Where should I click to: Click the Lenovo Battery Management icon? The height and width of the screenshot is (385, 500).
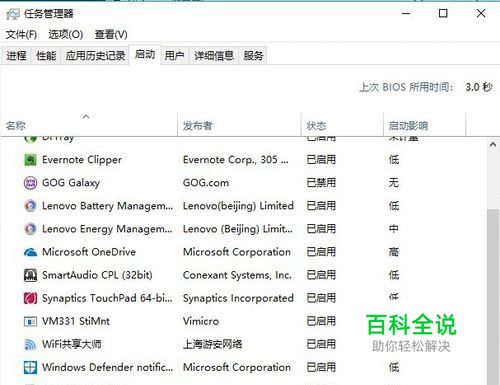30,206
